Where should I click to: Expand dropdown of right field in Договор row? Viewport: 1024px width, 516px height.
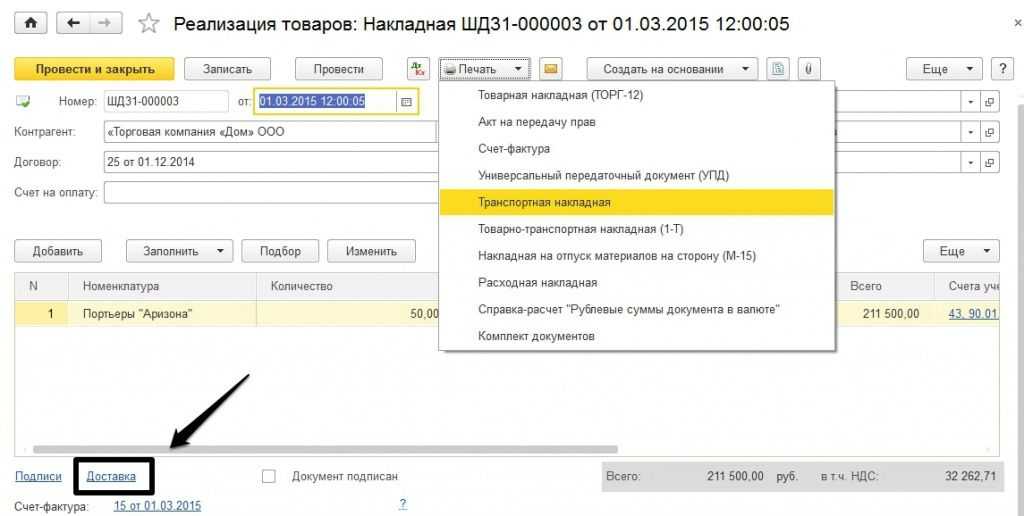coord(971,162)
